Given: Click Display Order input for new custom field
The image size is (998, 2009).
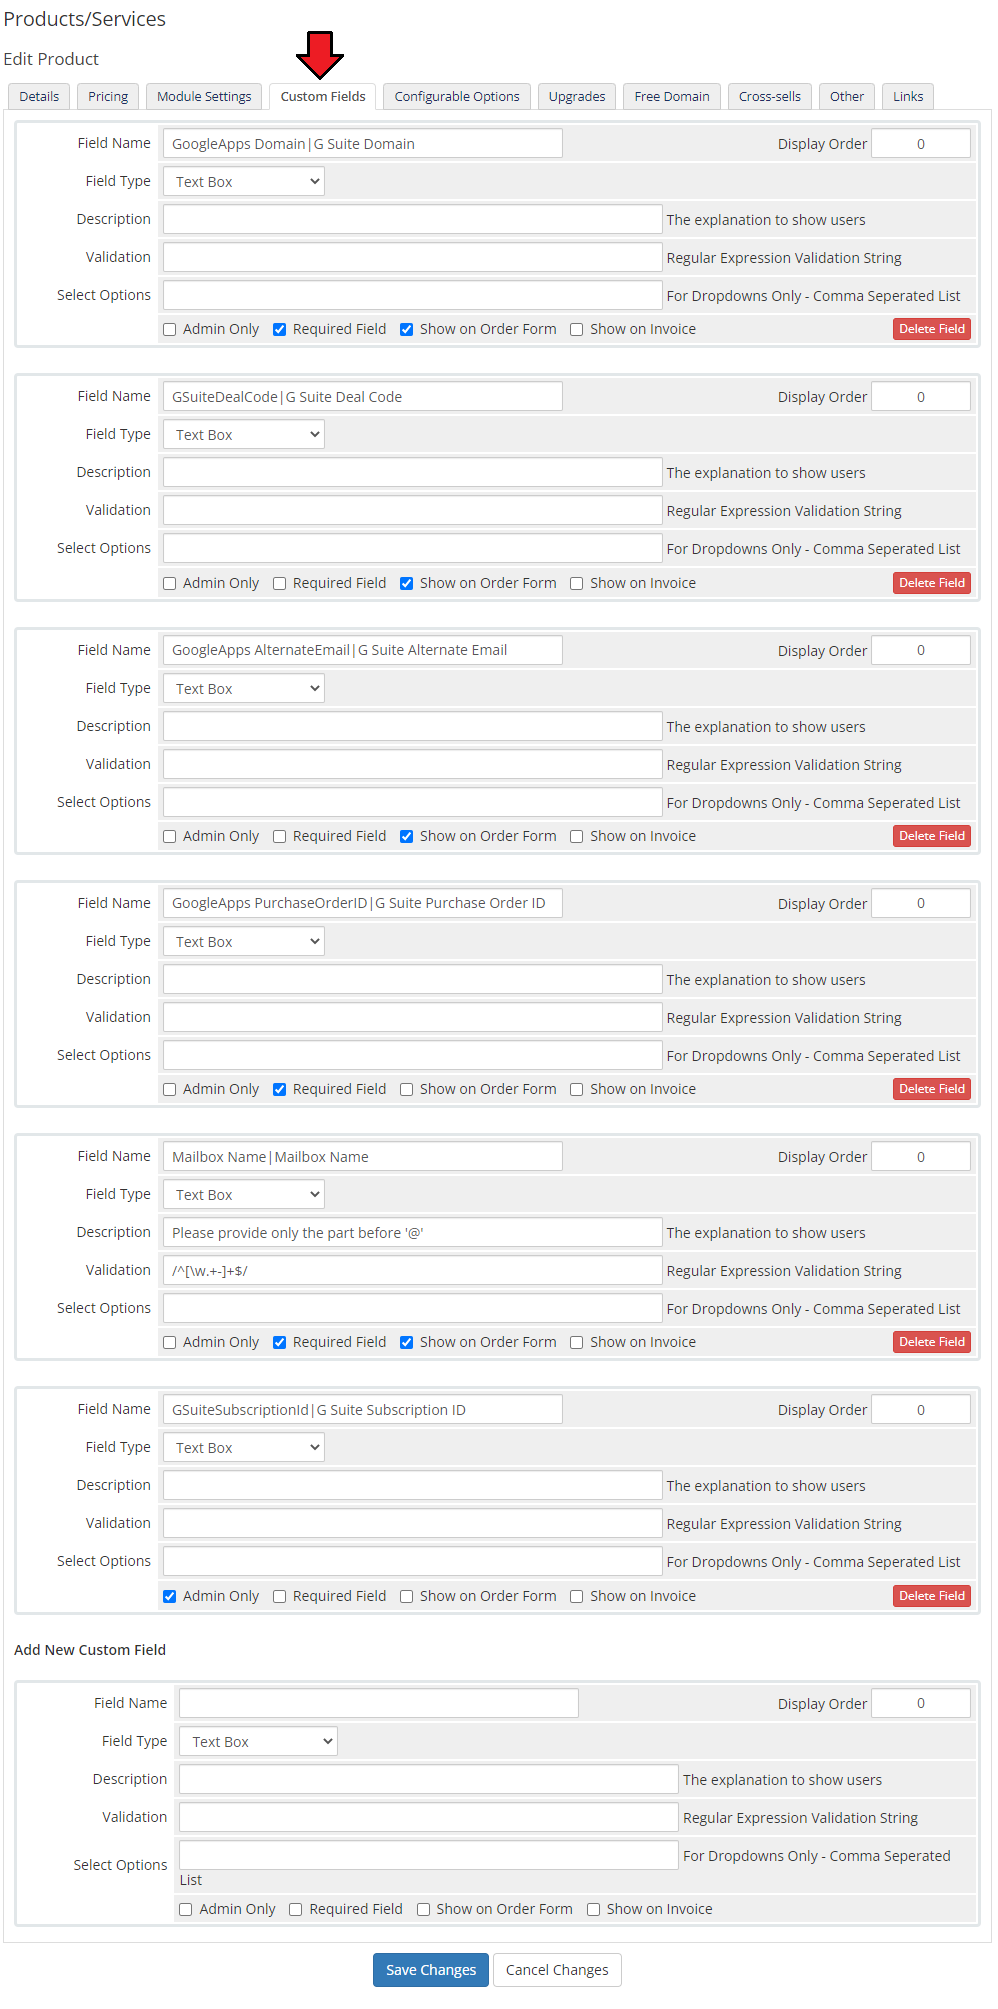Looking at the screenshot, I should click(x=921, y=1703).
